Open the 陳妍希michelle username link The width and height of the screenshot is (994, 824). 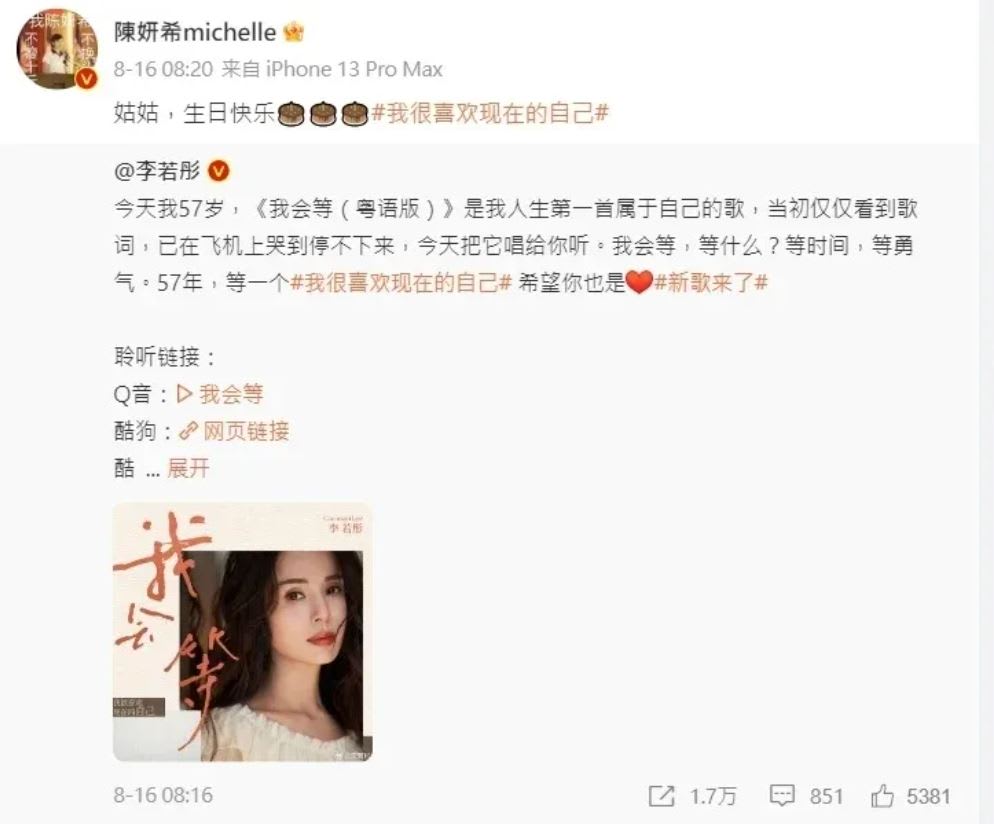[x=195, y=32]
